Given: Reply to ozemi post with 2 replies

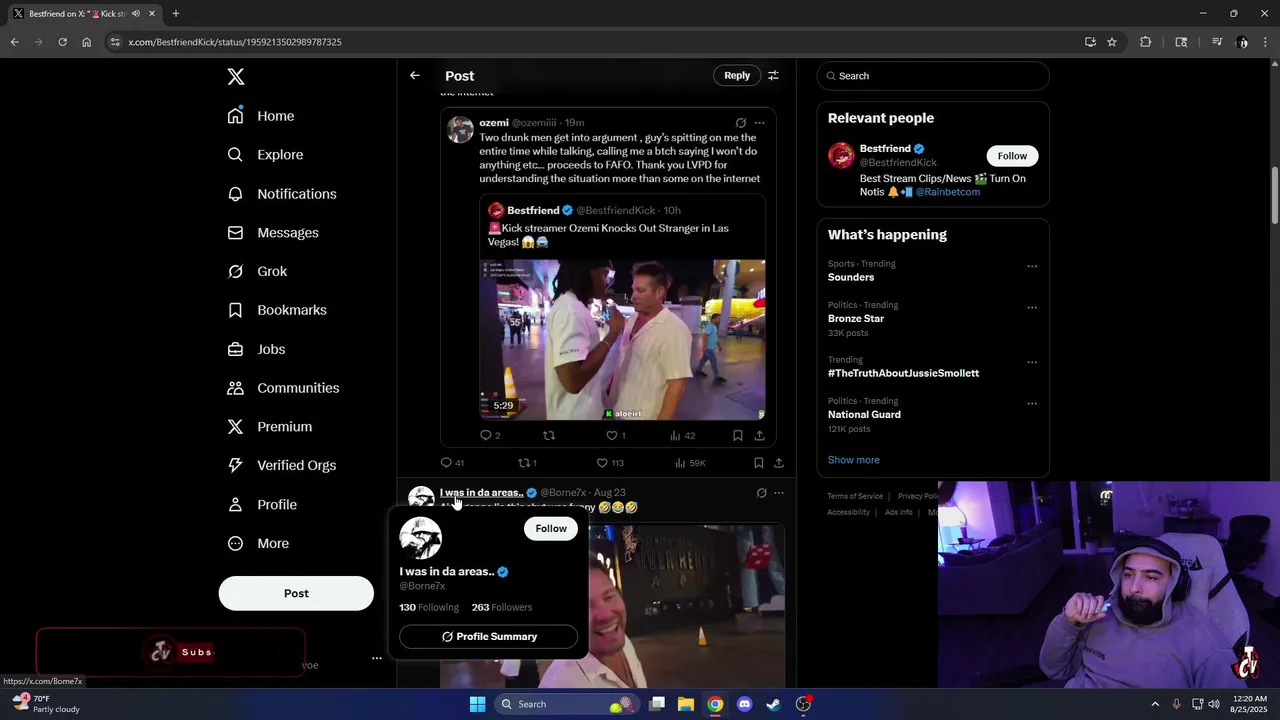Looking at the screenshot, I should [490, 436].
